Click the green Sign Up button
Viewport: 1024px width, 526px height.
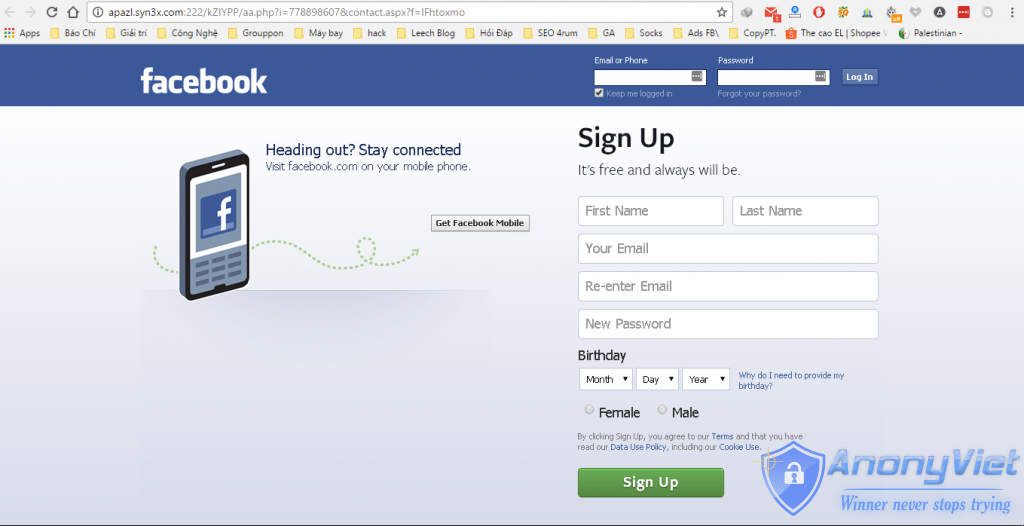[650, 482]
